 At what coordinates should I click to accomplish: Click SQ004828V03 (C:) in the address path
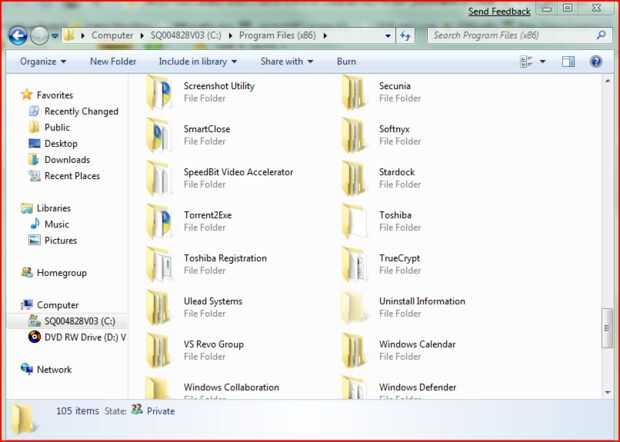(185, 36)
